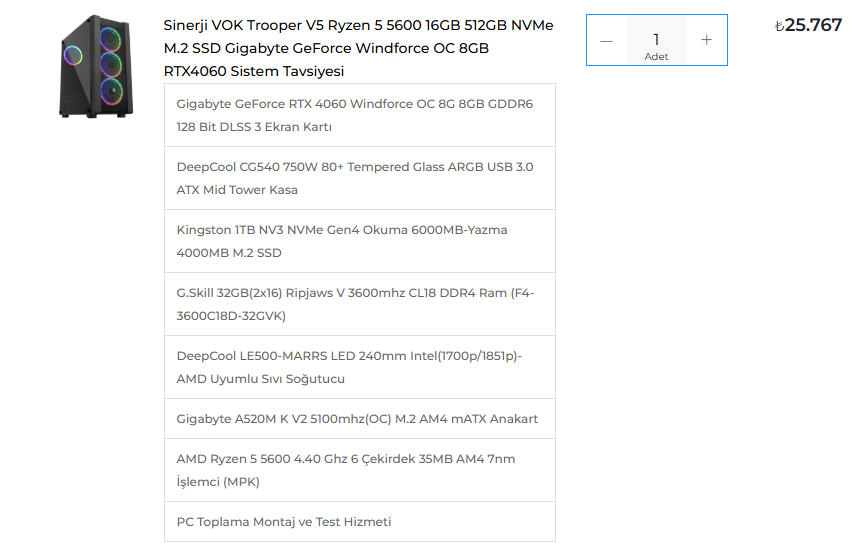Select the PC Toplama Montaj ve Test Hizmeti row
The width and height of the screenshot is (867, 551).
click(x=360, y=522)
